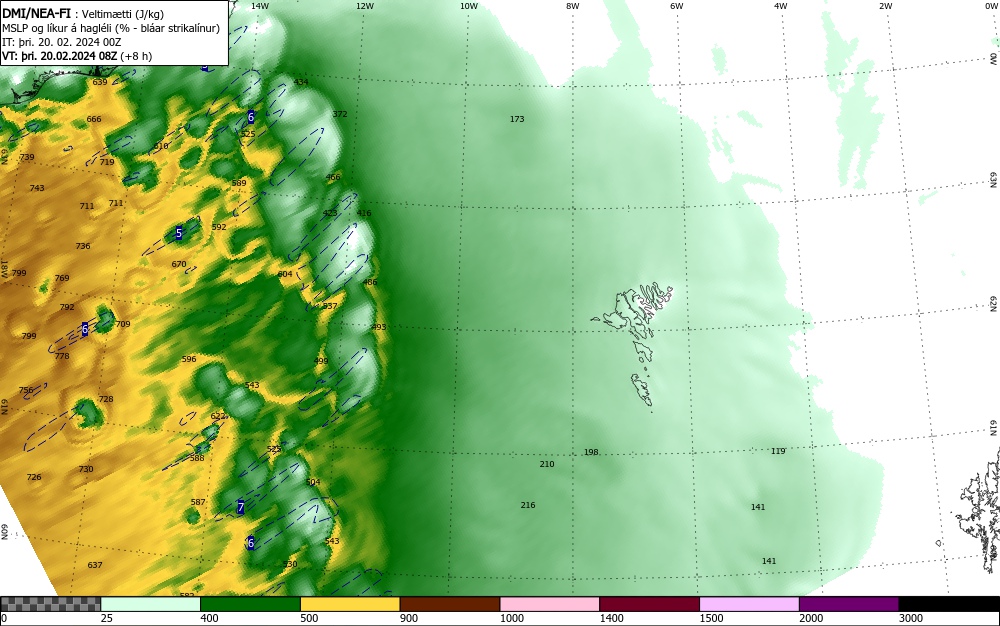Image resolution: width=1000 pixels, height=626 pixels.
Task: Click the CAPE value 210
Action: [547, 464]
